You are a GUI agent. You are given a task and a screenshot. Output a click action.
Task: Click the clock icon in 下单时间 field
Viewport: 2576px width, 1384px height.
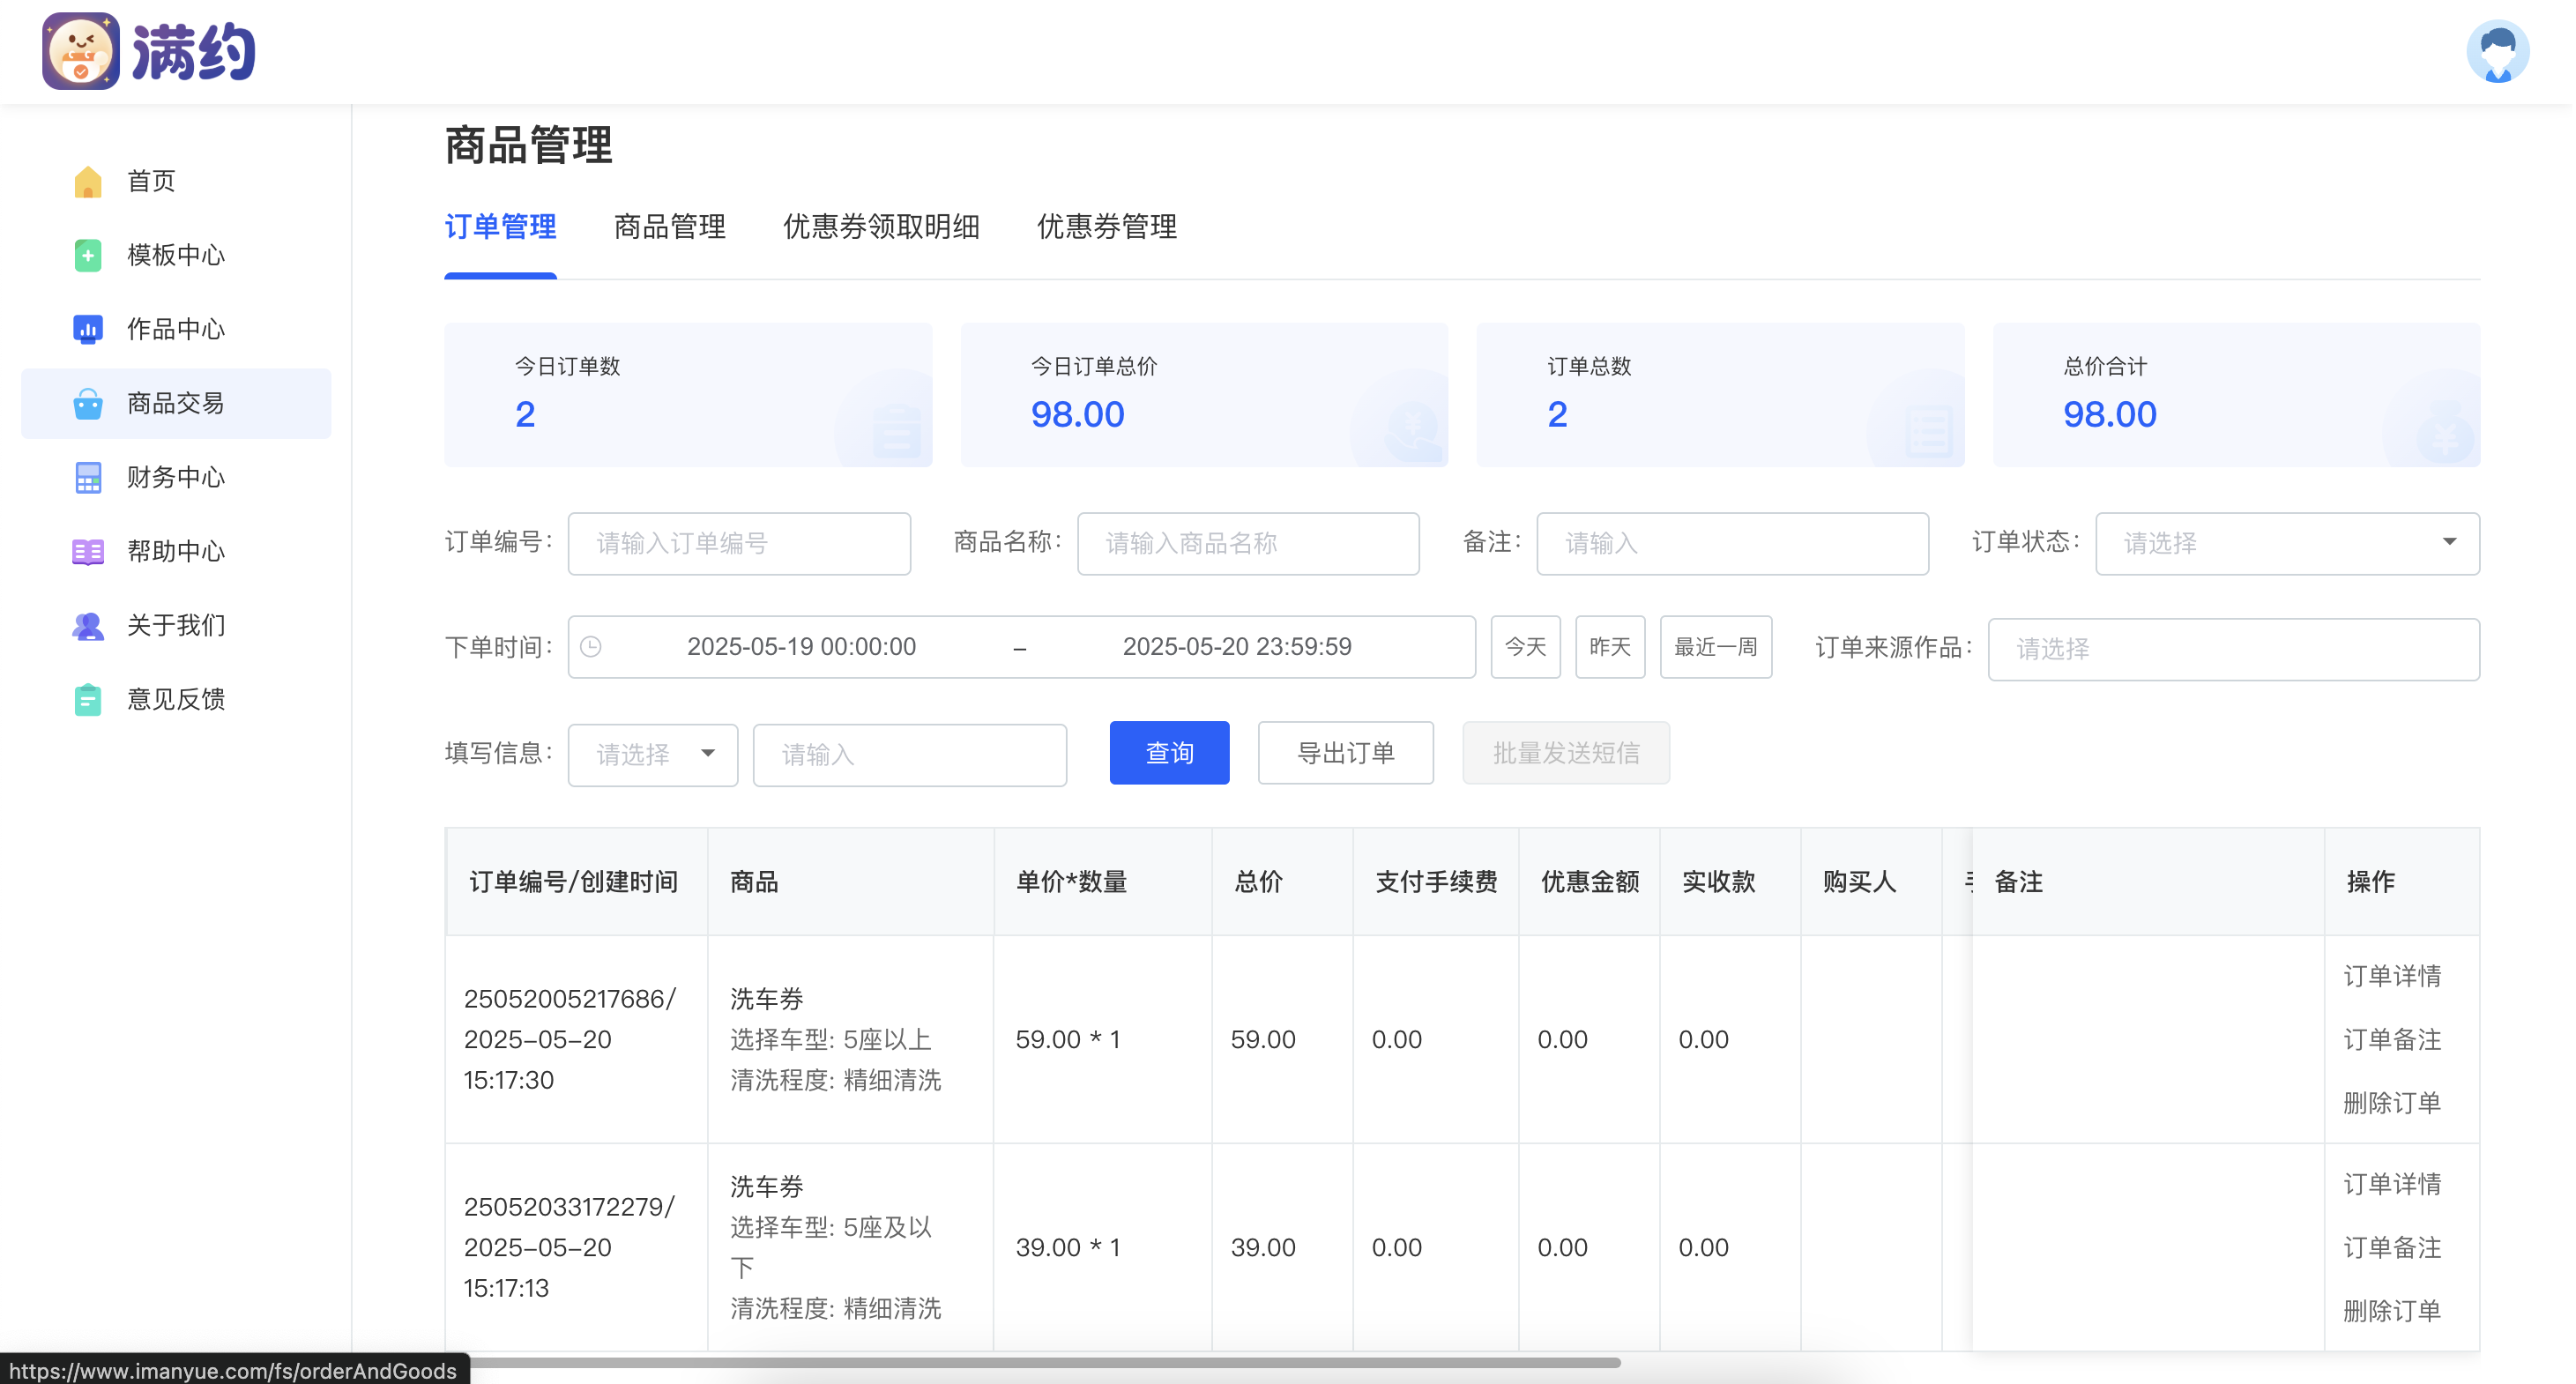click(591, 647)
